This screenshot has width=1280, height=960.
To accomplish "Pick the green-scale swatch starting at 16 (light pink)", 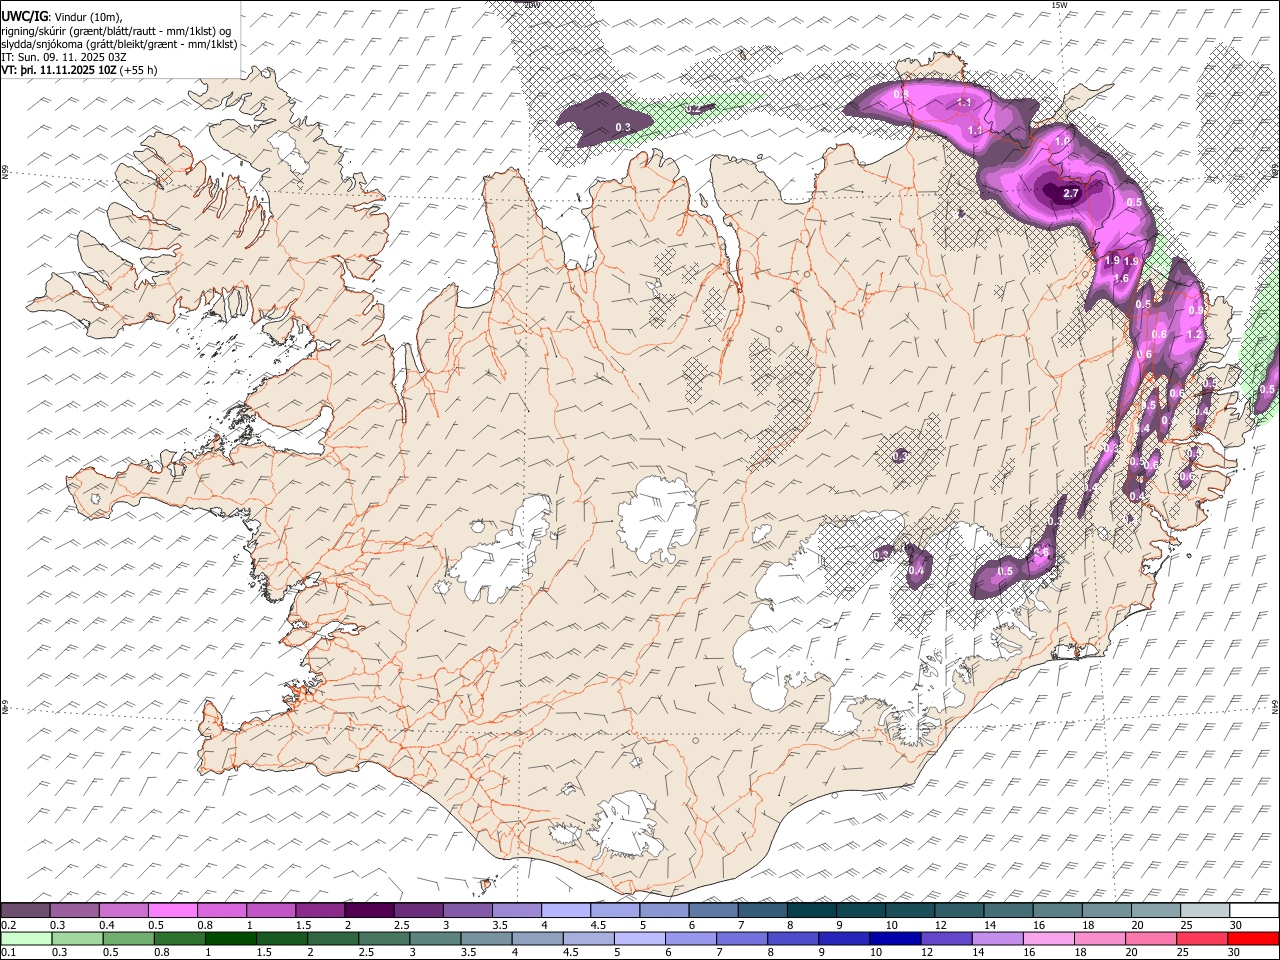I will [1048, 938].
